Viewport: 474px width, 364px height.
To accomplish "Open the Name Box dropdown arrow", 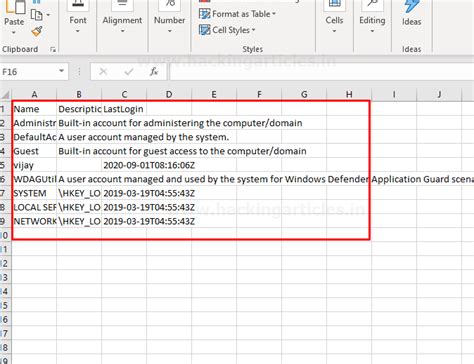I will pos(61,71).
